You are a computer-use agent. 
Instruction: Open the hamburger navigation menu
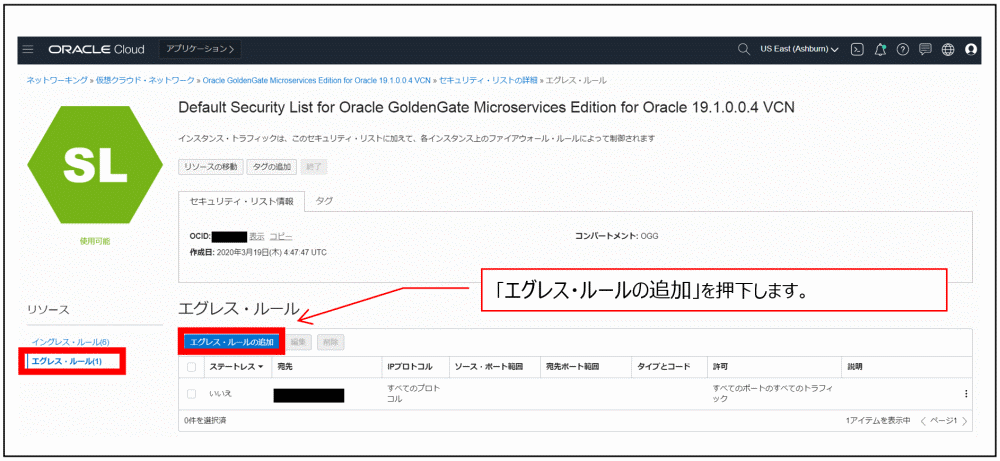pos(28,50)
